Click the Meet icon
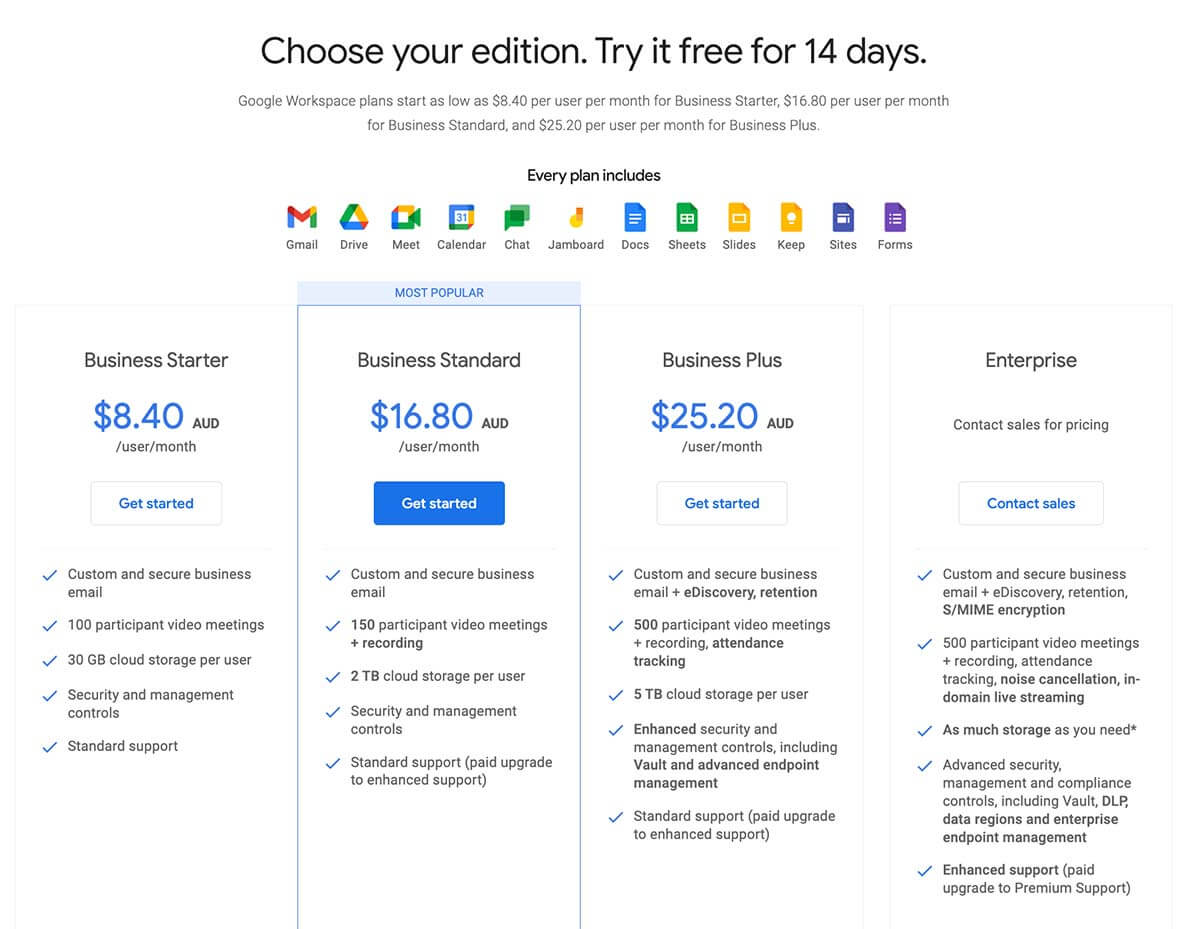This screenshot has width=1200, height=929. (x=405, y=216)
